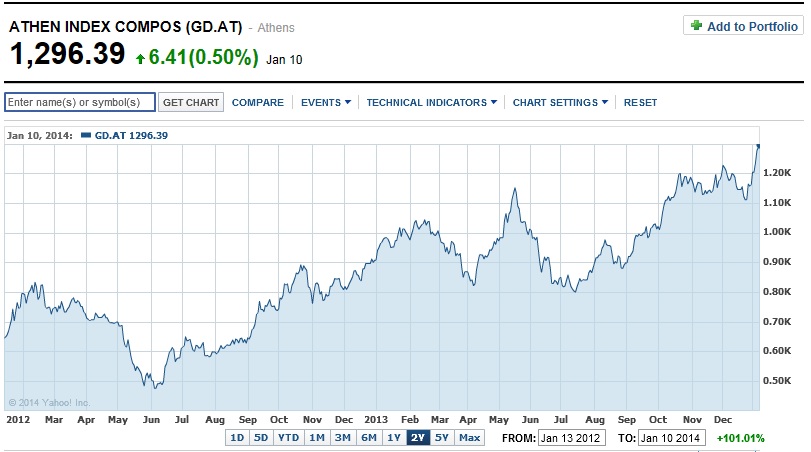Screen dimensions: 811x452
Task: Click the GD.AT legend color marker
Action: [86, 135]
